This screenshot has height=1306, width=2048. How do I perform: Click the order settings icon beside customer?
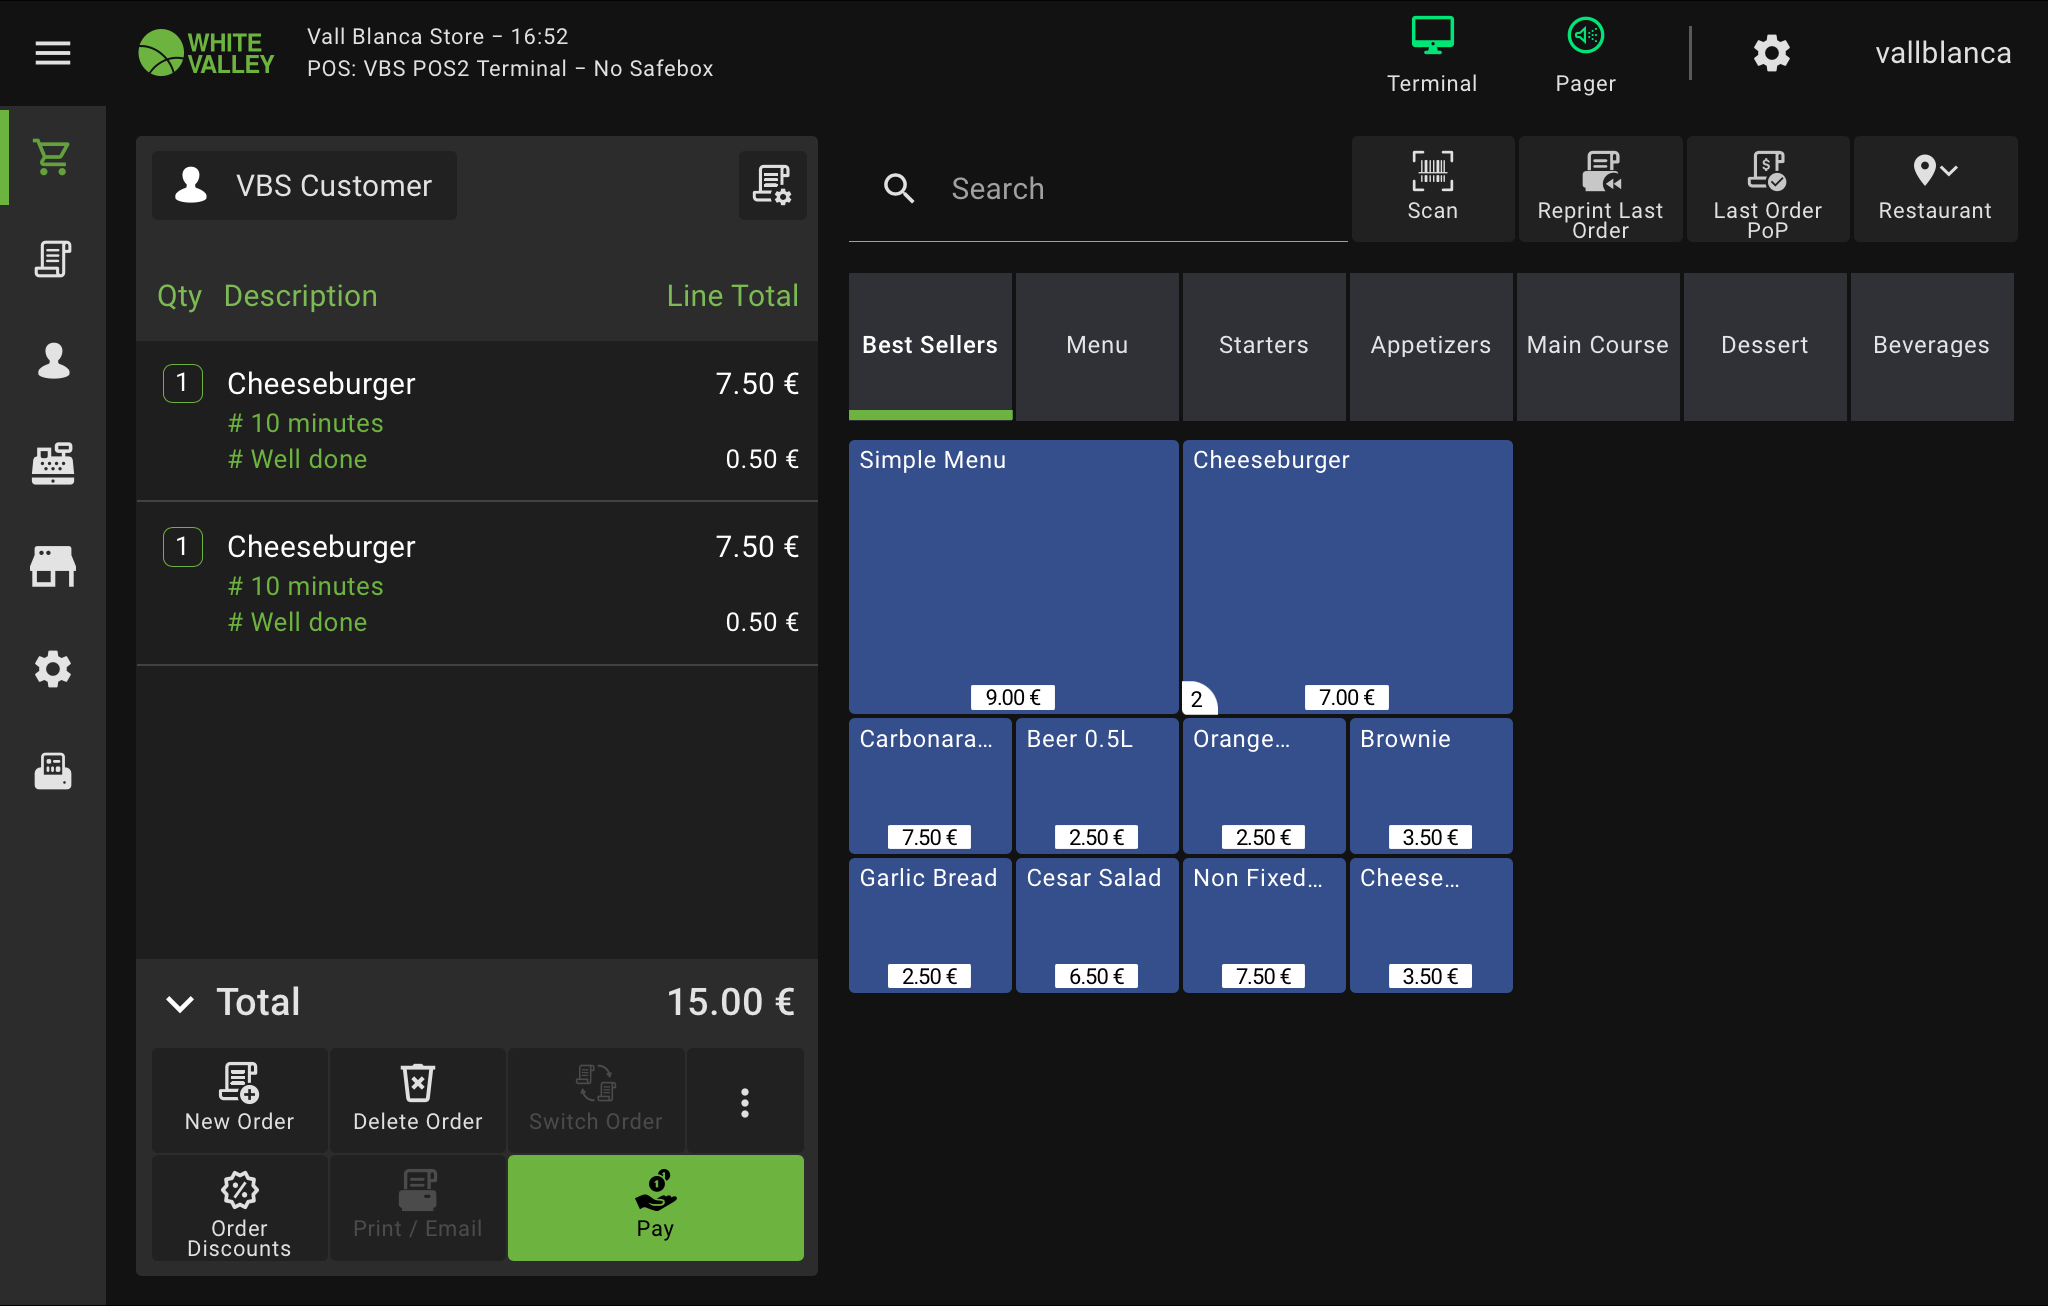pos(772,185)
